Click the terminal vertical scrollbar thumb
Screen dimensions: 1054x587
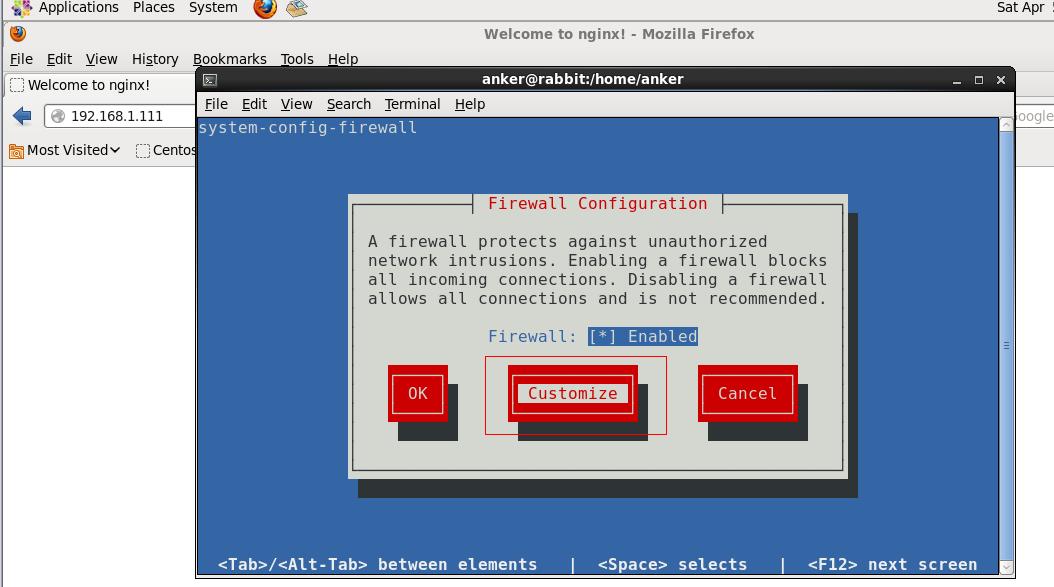(1006, 346)
